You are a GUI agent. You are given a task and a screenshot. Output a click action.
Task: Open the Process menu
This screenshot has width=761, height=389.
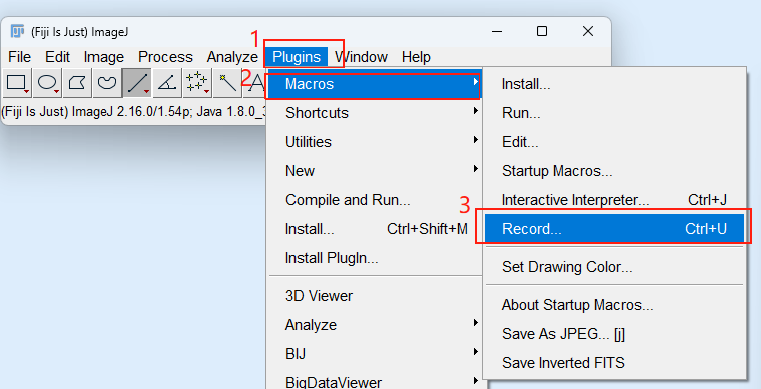pyautogui.click(x=165, y=57)
